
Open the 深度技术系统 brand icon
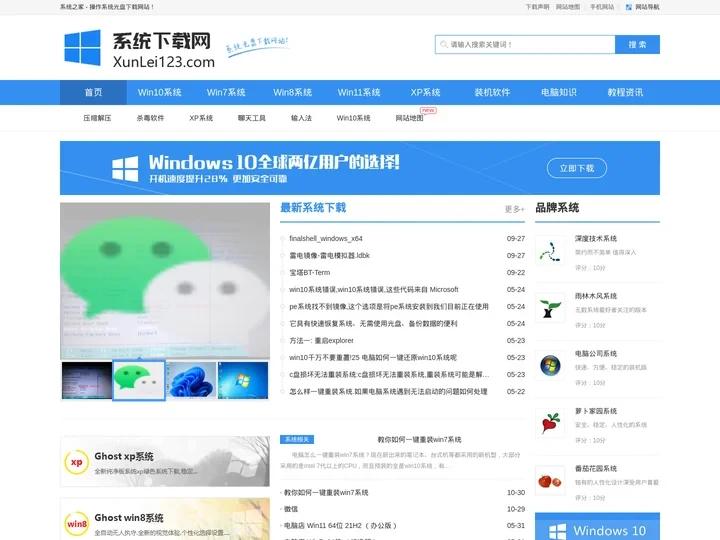coord(550,251)
